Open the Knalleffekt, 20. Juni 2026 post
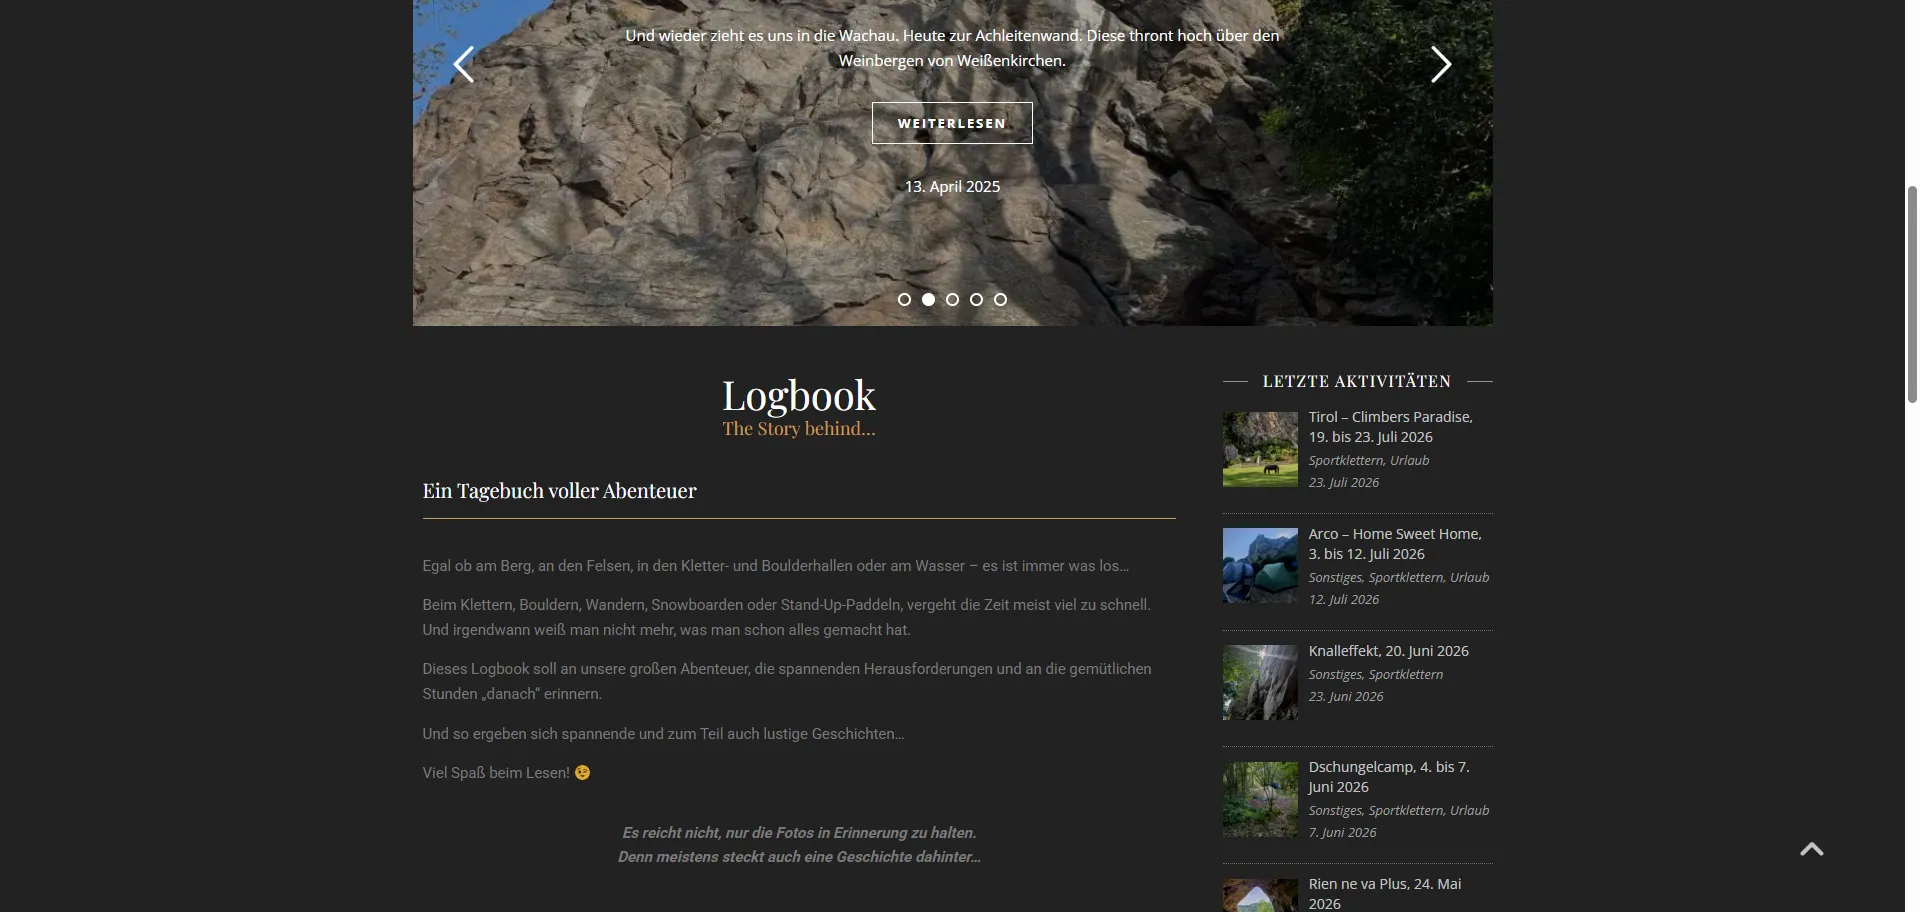Image resolution: width=1920 pixels, height=912 pixels. point(1389,651)
